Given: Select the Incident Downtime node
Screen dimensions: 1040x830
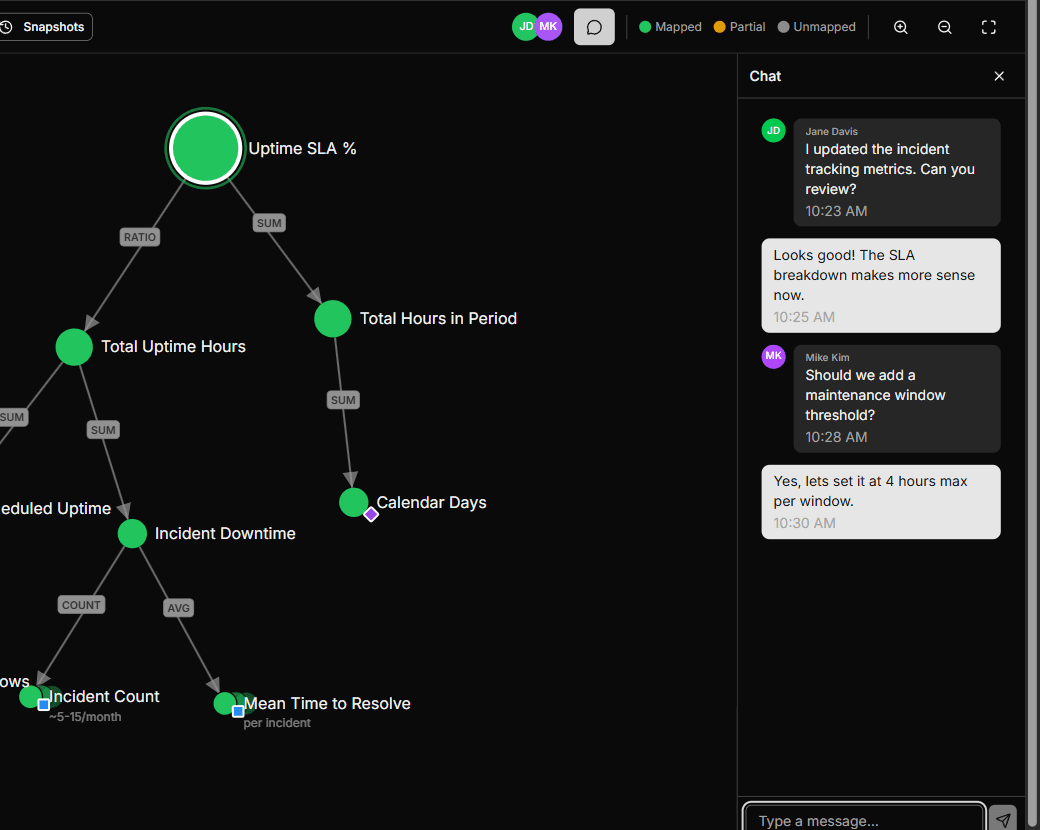Looking at the screenshot, I should (x=132, y=533).
